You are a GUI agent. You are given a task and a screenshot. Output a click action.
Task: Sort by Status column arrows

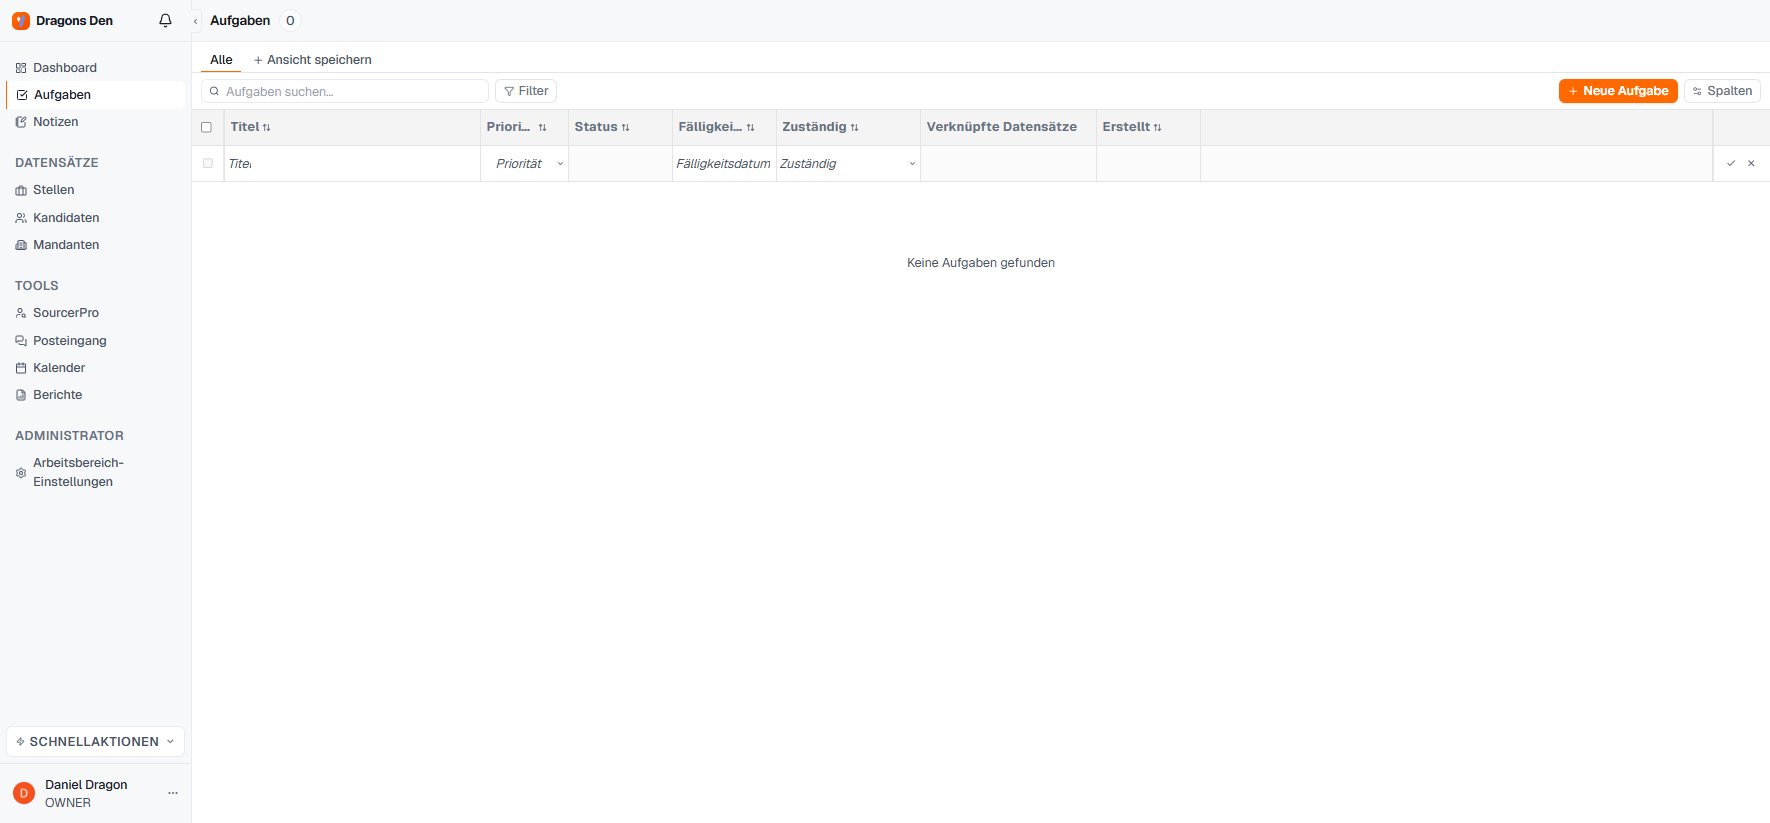pos(626,128)
